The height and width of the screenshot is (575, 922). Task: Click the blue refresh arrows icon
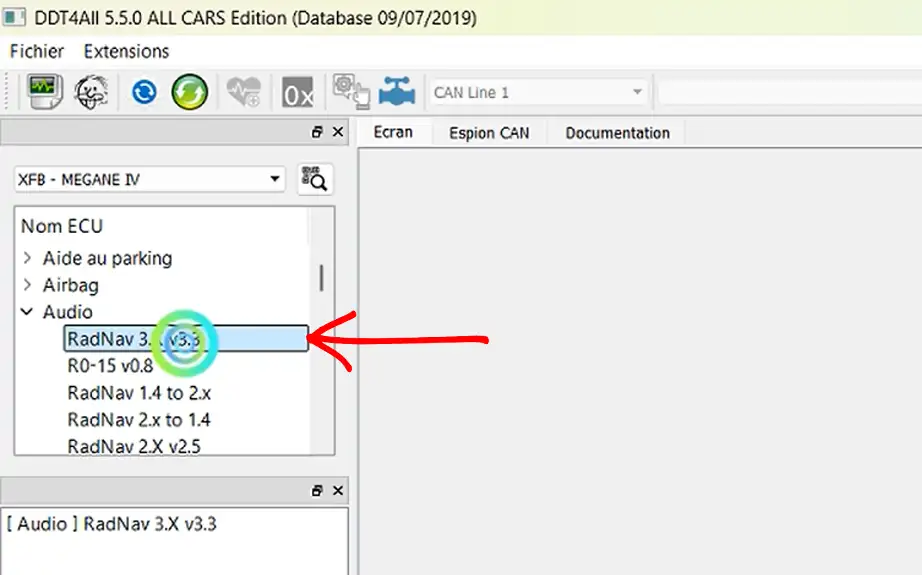[144, 92]
